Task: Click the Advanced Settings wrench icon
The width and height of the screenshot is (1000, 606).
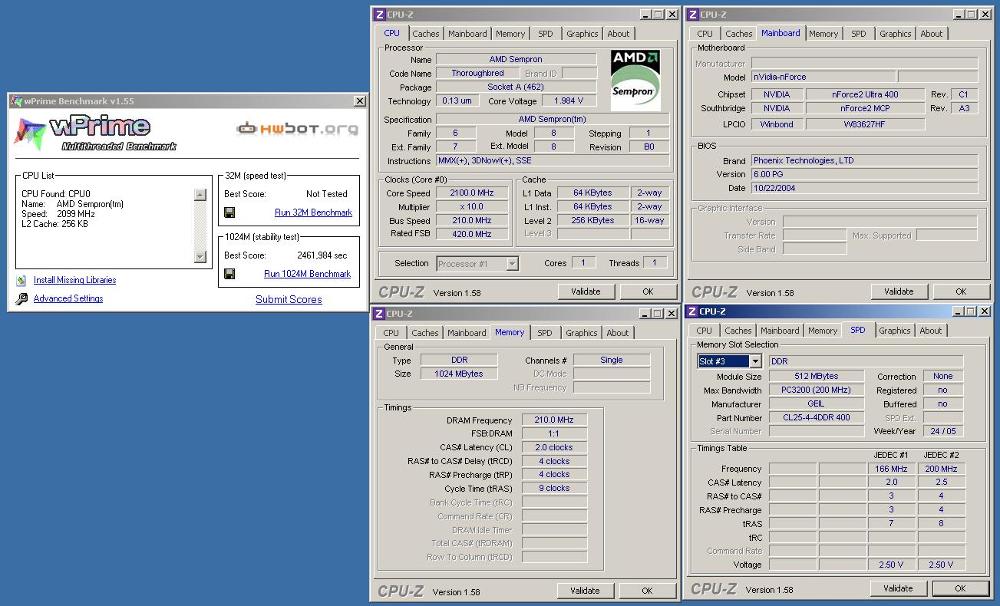Action: 22,299
